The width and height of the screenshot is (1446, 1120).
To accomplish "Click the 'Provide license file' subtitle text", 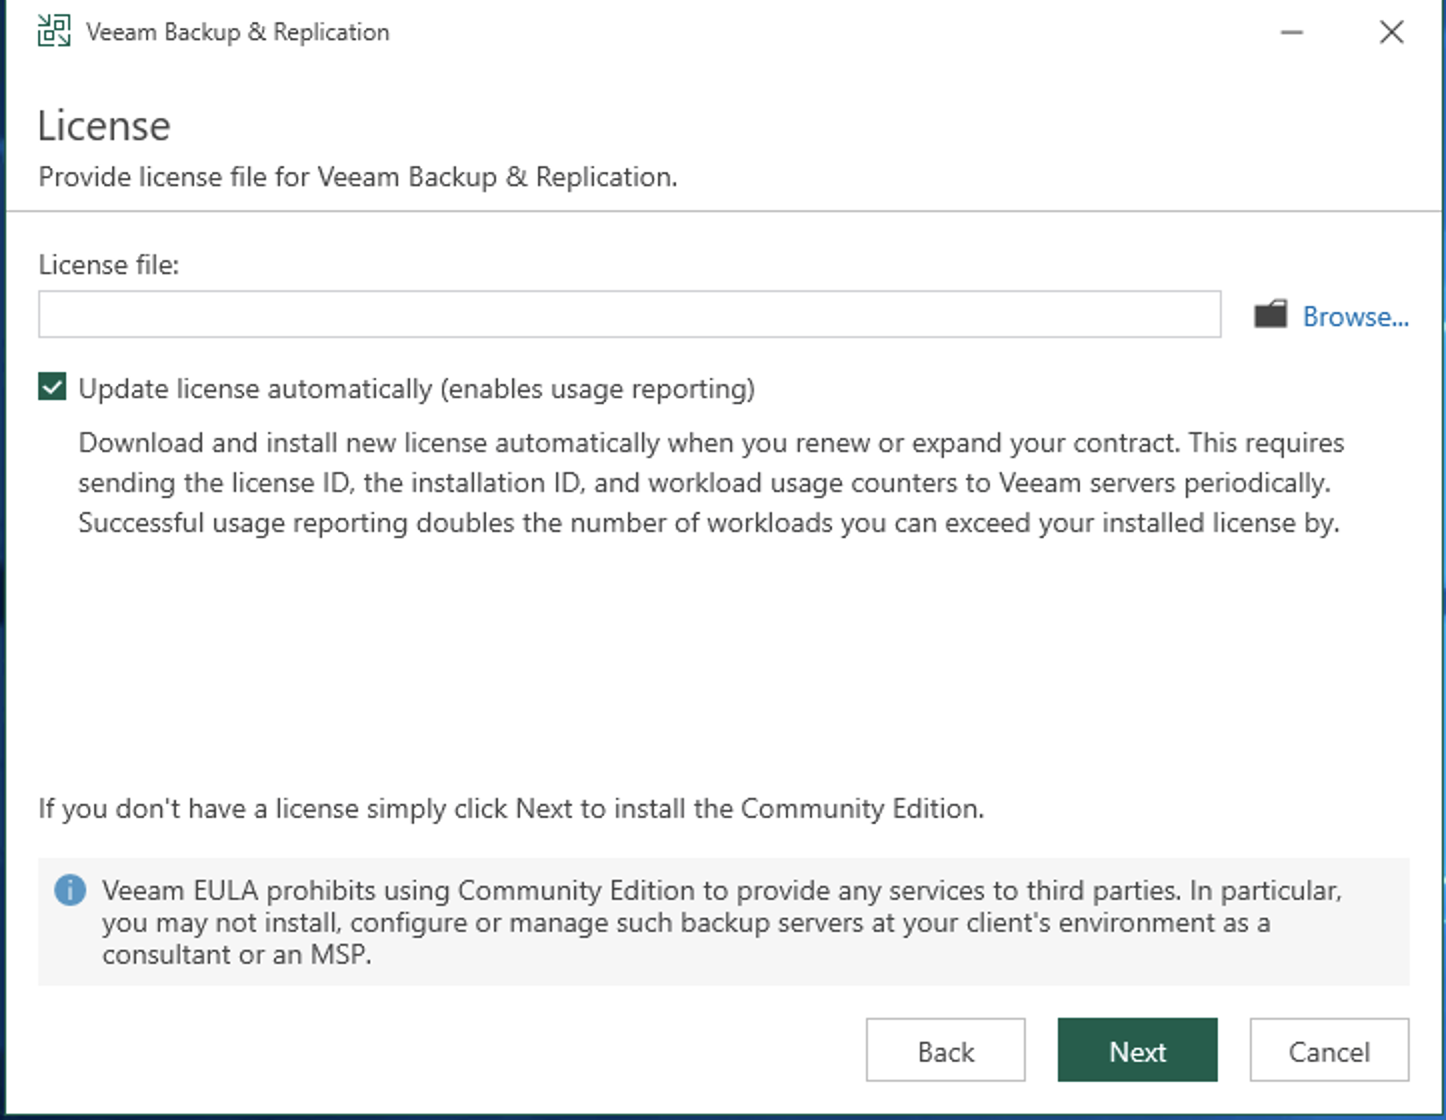I will point(357,177).
